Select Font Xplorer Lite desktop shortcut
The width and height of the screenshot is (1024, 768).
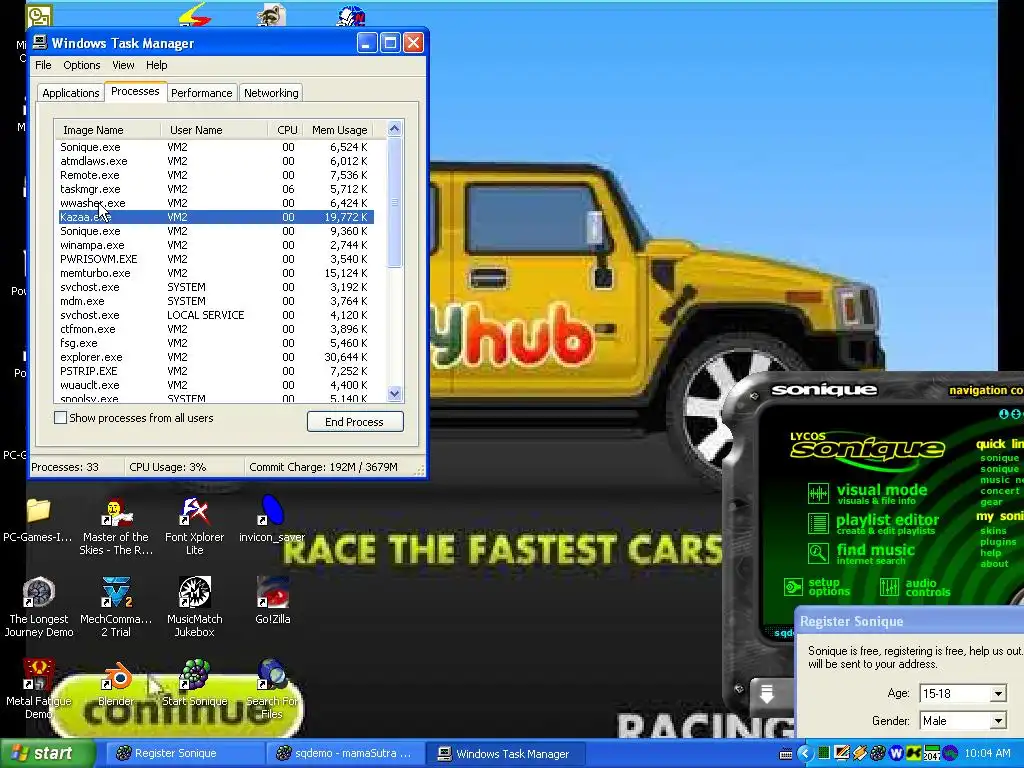tap(195, 526)
